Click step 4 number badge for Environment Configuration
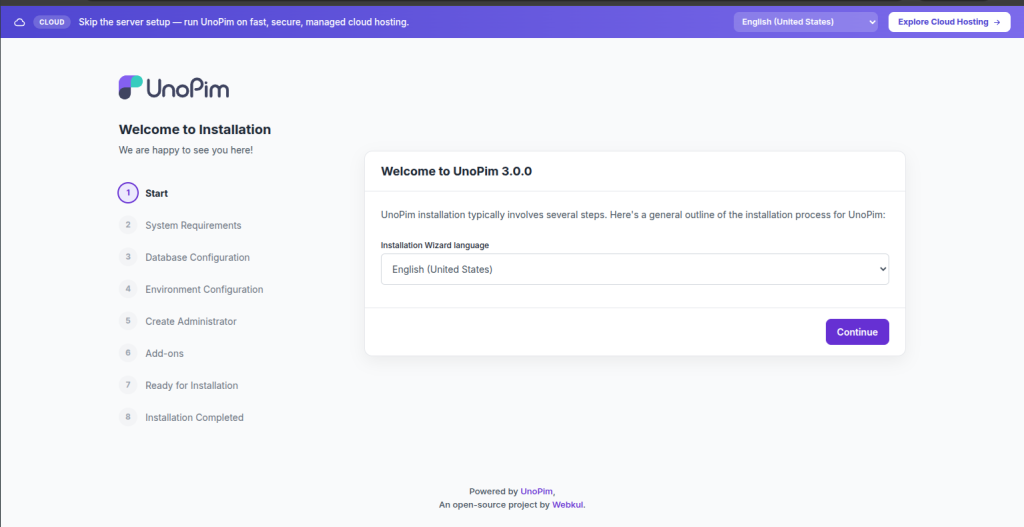Image resolution: width=1024 pixels, height=527 pixels. [x=128, y=289]
